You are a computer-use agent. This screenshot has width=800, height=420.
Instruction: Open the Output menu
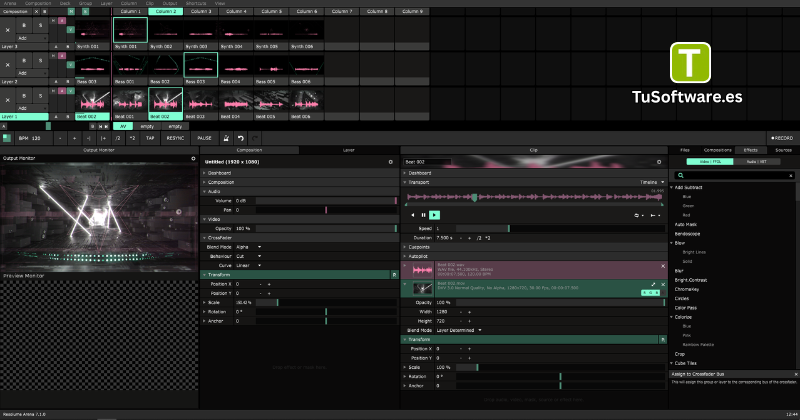click(170, 3)
